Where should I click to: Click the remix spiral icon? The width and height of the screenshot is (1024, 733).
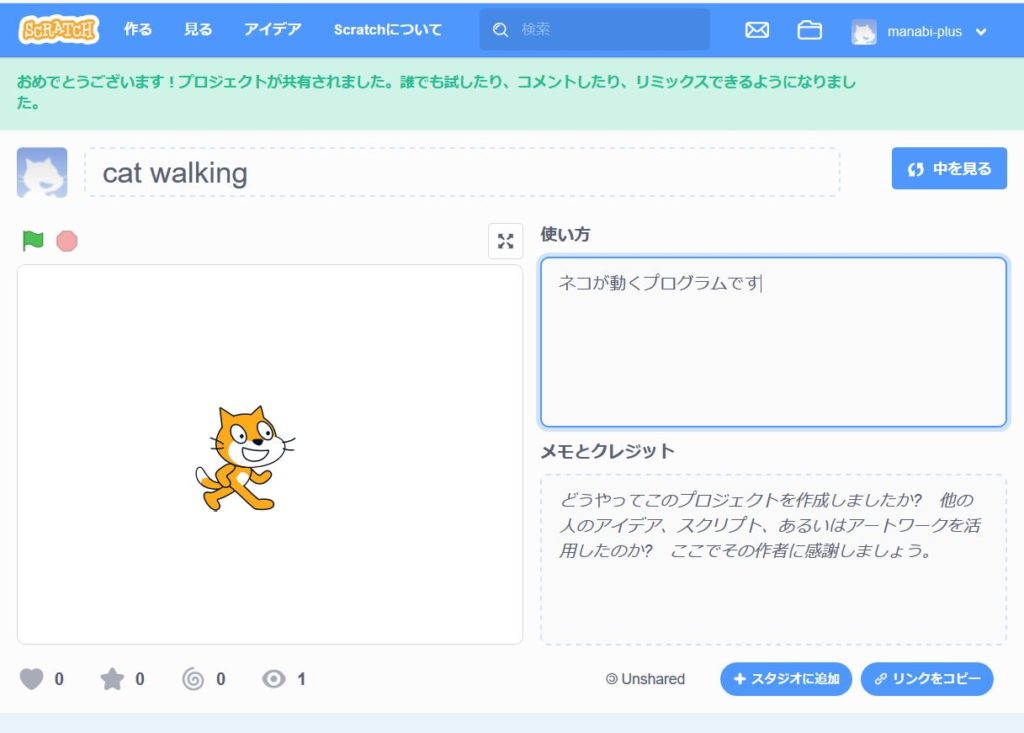[x=193, y=679]
